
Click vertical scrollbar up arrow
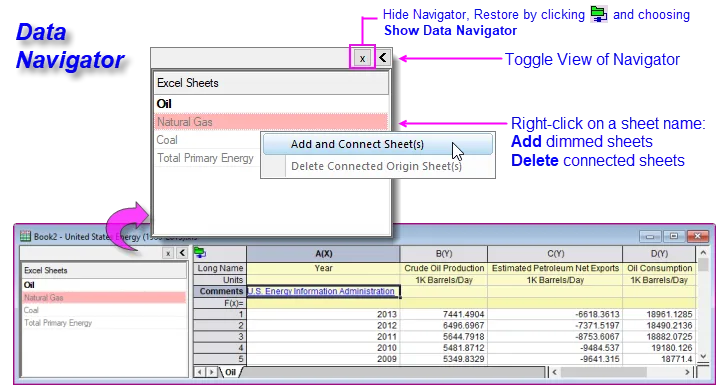point(703,253)
